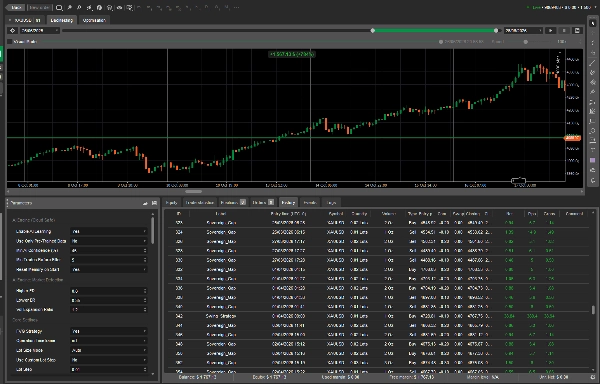The image size is (600, 384).
Task: Click the Balance value in the status bar
Action: (197, 377)
